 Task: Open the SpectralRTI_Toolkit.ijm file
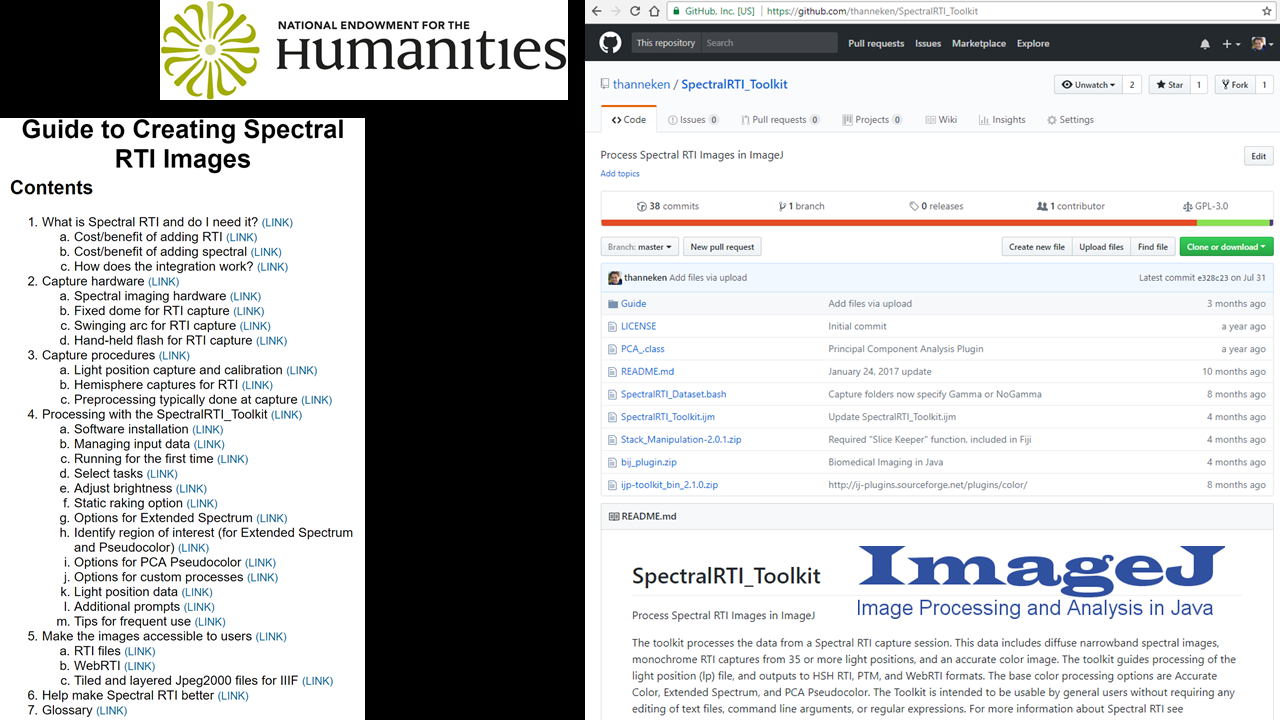[667, 417]
